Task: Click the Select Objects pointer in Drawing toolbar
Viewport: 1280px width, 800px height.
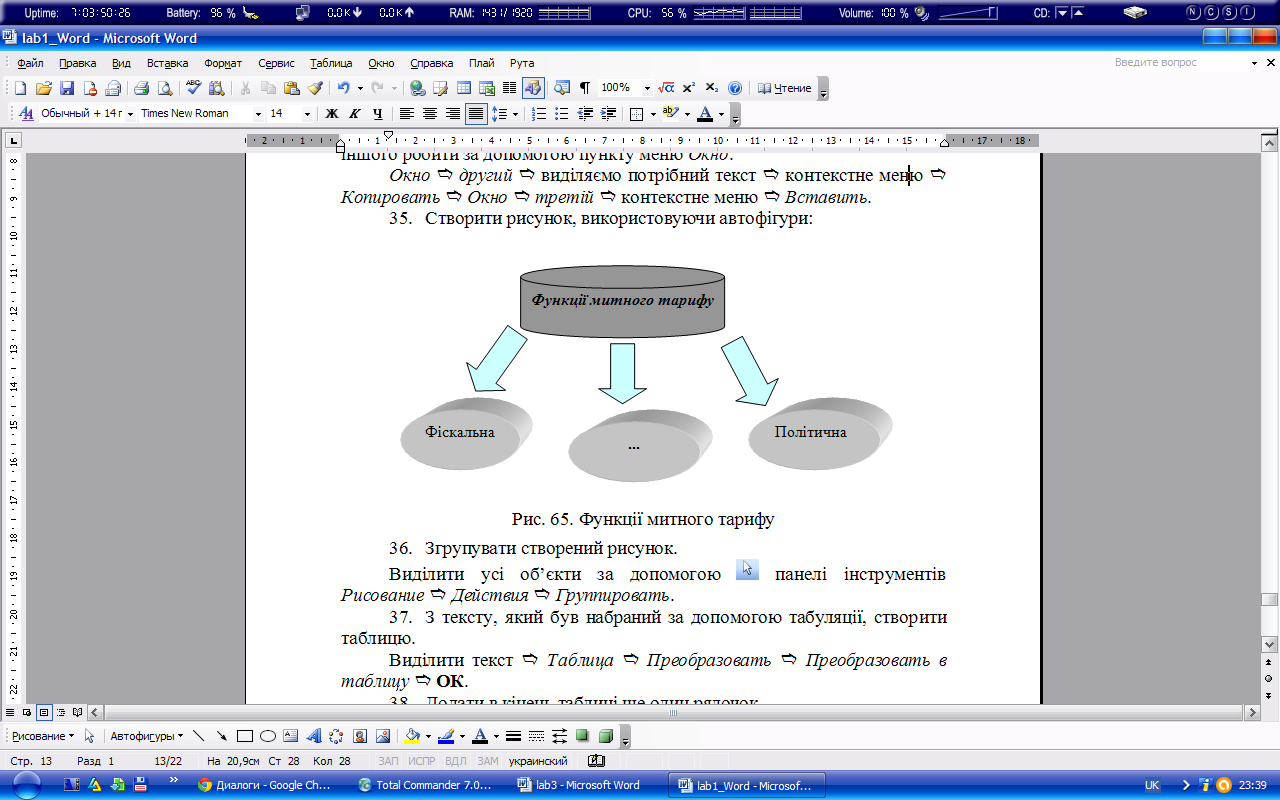Action: pyautogui.click(x=90, y=736)
